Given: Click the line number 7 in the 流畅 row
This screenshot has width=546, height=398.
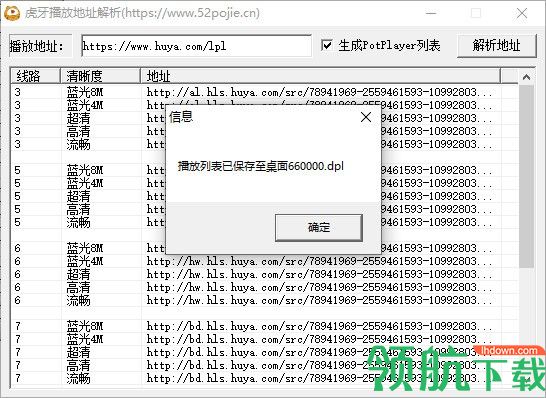Looking at the screenshot, I should coord(18,378).
